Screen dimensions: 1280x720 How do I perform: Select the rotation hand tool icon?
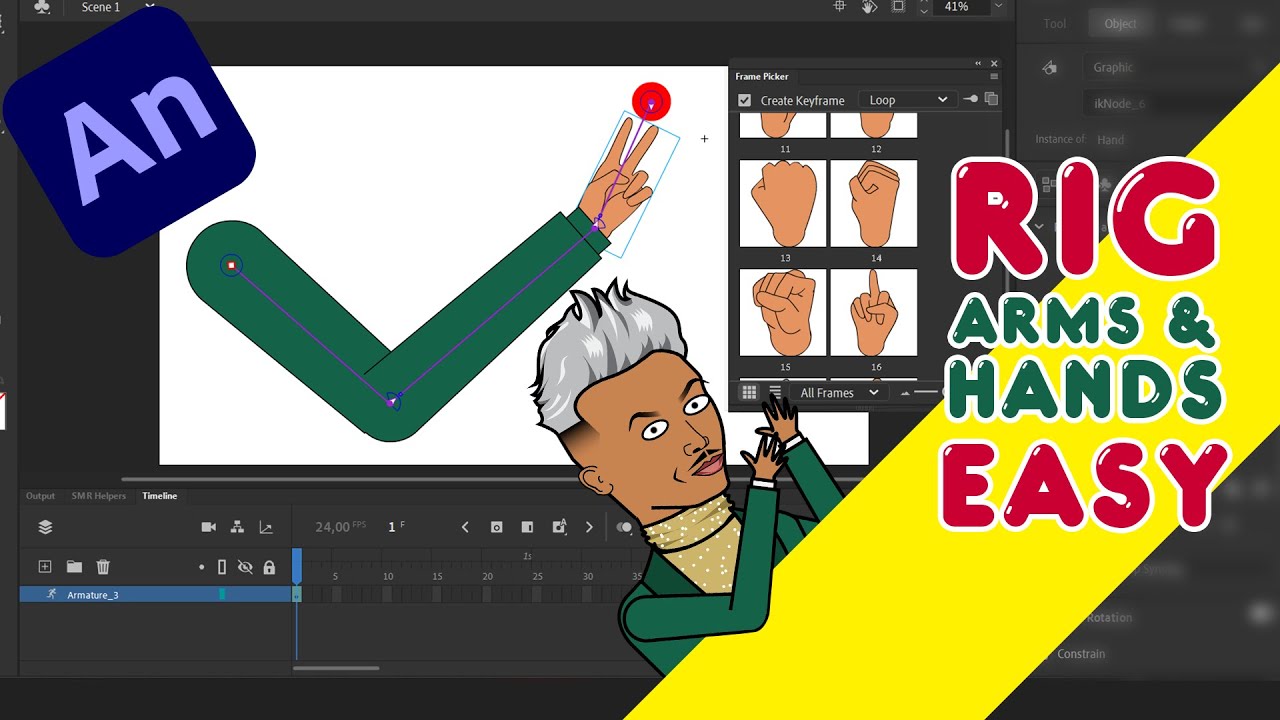pyautogui.click(x=870, y=6)
